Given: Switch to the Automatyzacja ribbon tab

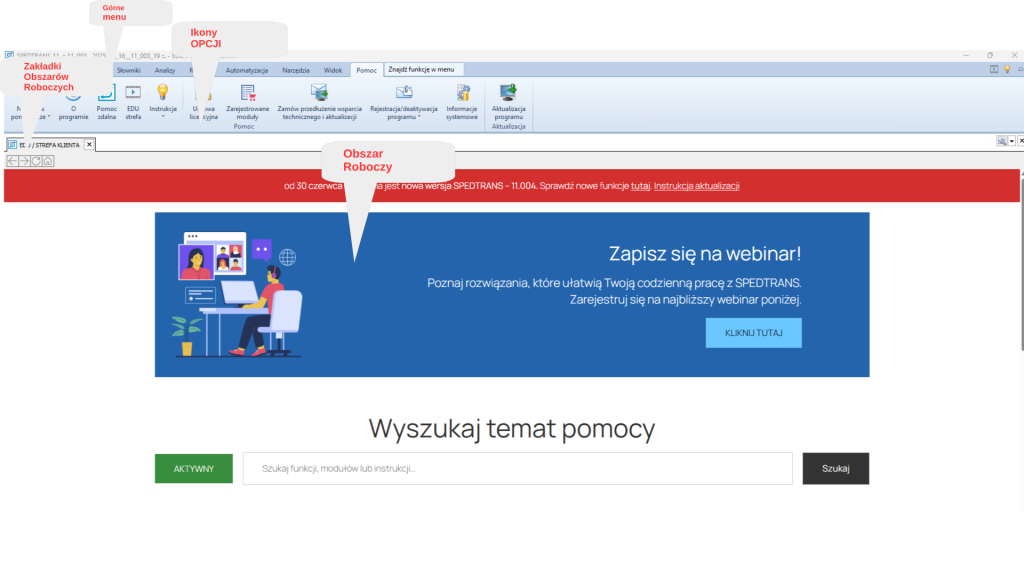Looking at the screenshot, I should [246, 71].
